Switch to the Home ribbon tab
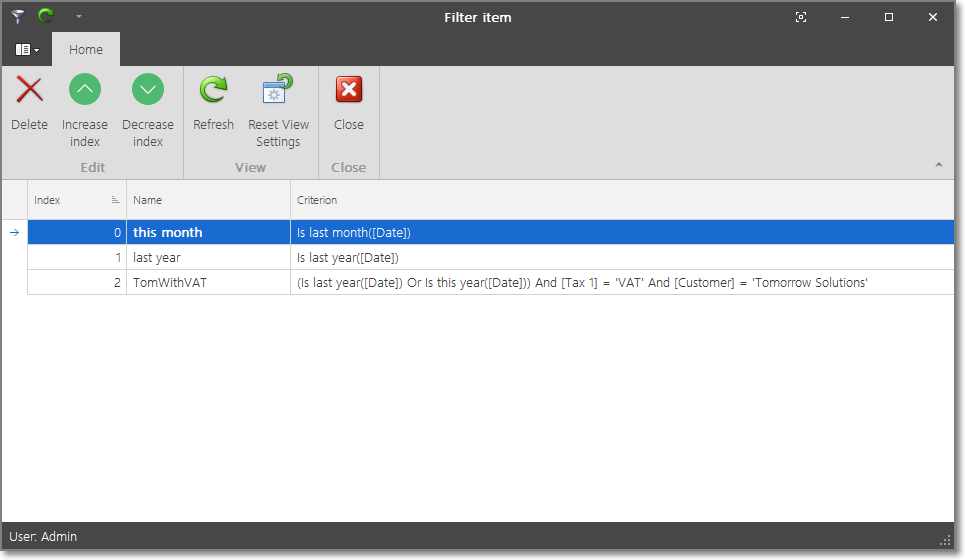965x560 pixels. point(86,50)
